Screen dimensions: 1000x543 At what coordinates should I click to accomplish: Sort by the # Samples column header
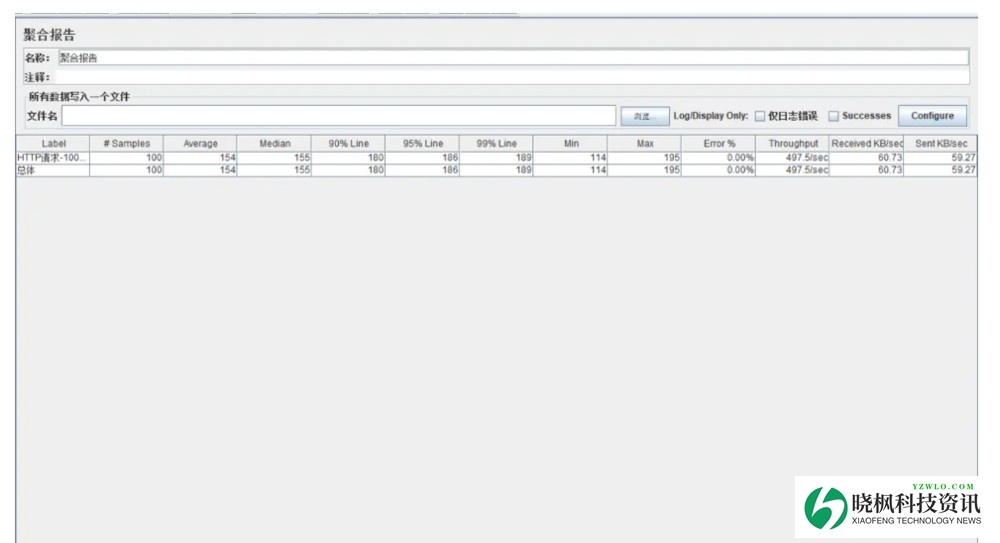point(126,144)
